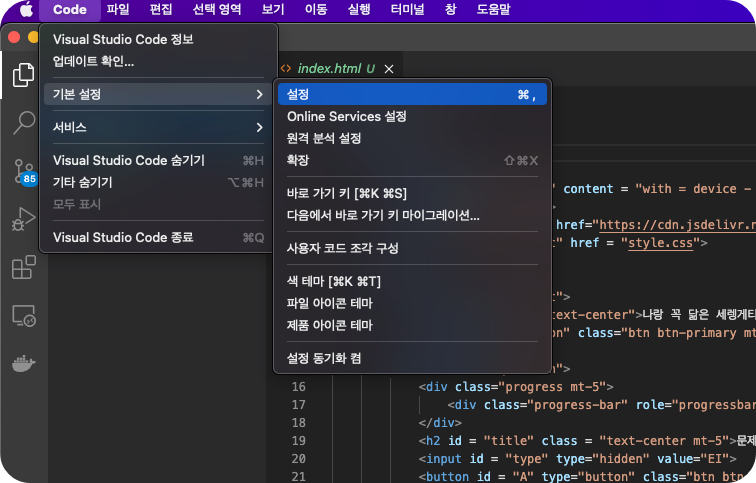Open the 선택 영역 menu
This screenshot has width=756, height=483.
click(216, 9)
